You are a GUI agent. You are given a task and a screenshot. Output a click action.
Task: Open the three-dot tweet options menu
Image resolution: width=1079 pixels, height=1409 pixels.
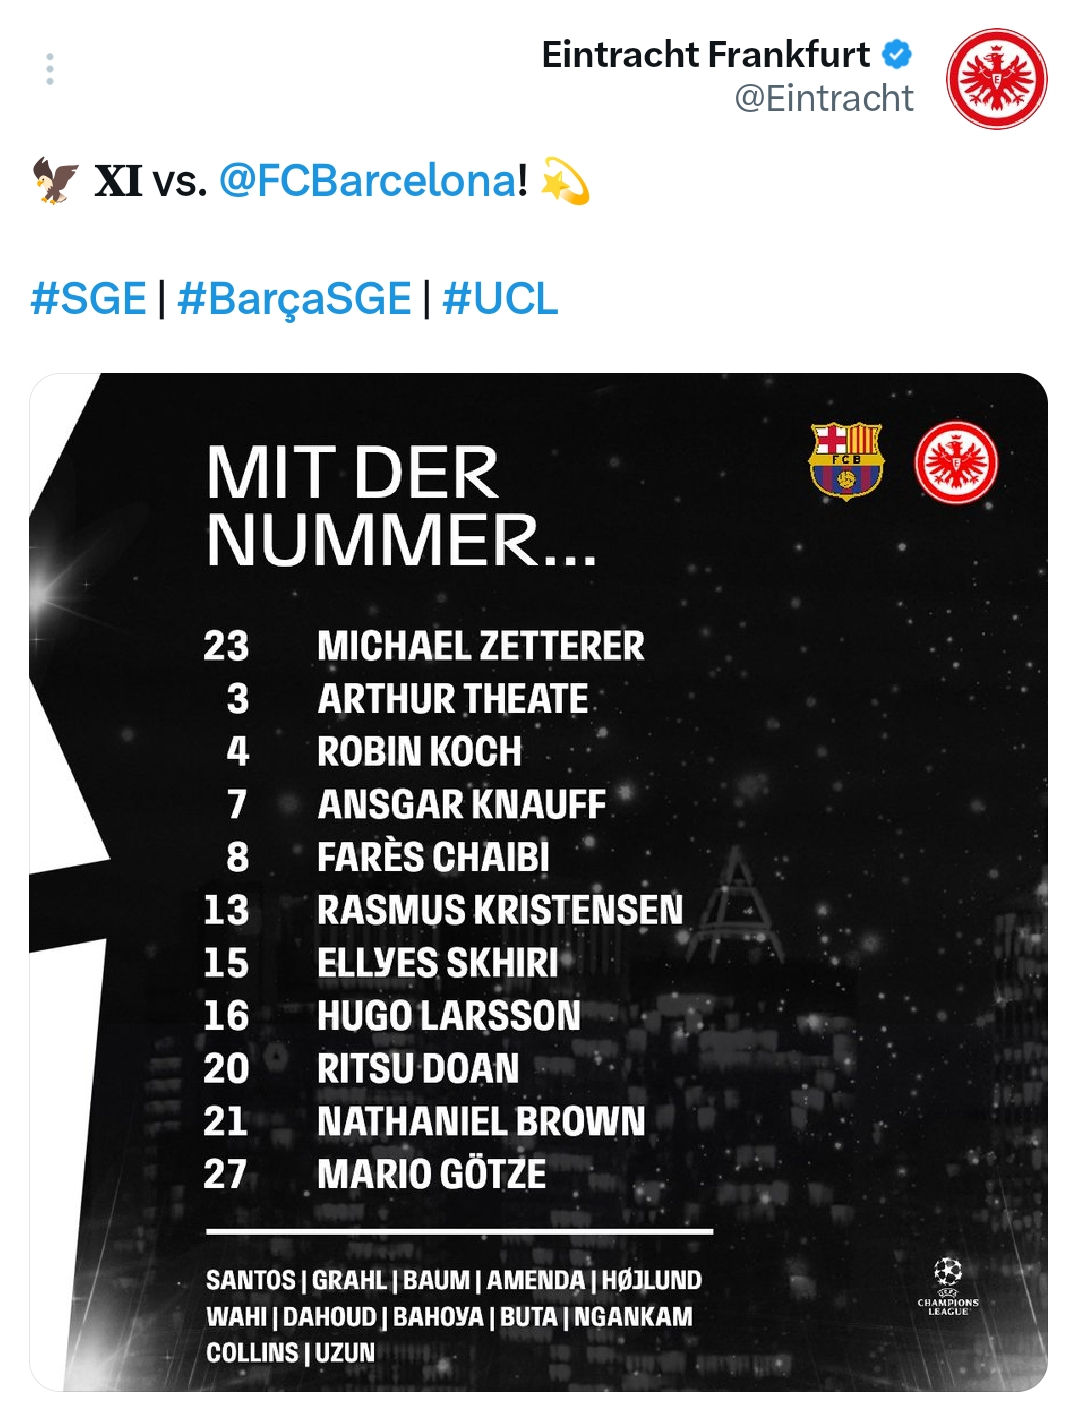coord(50,69)
